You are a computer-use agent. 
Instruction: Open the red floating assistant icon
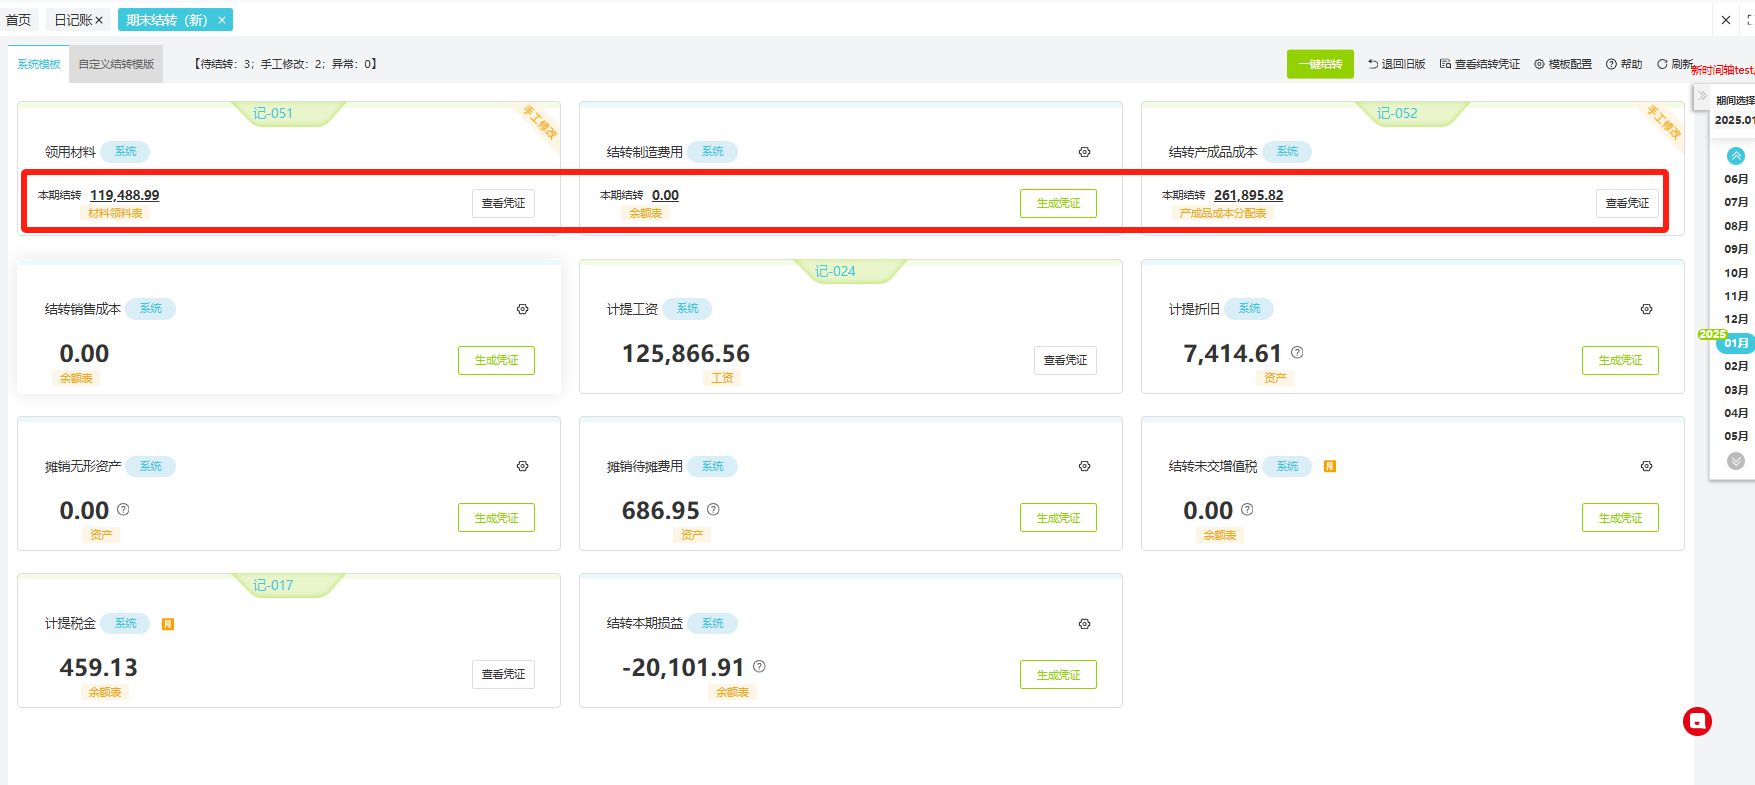pos(1697,722)
